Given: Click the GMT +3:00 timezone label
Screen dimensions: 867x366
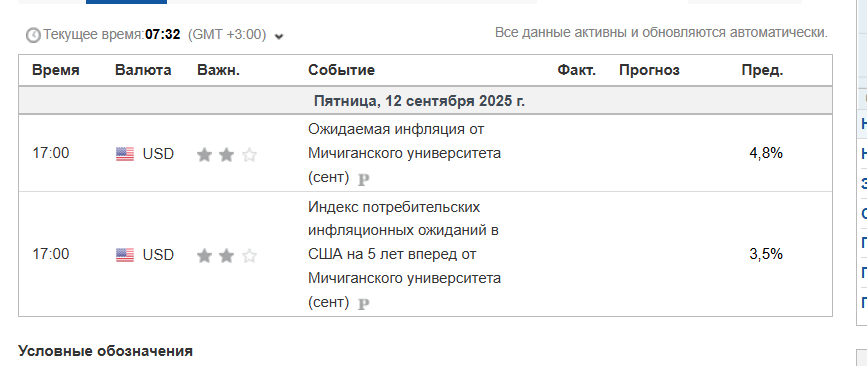Looking at the screenshot, I should [x=227, y=35].
